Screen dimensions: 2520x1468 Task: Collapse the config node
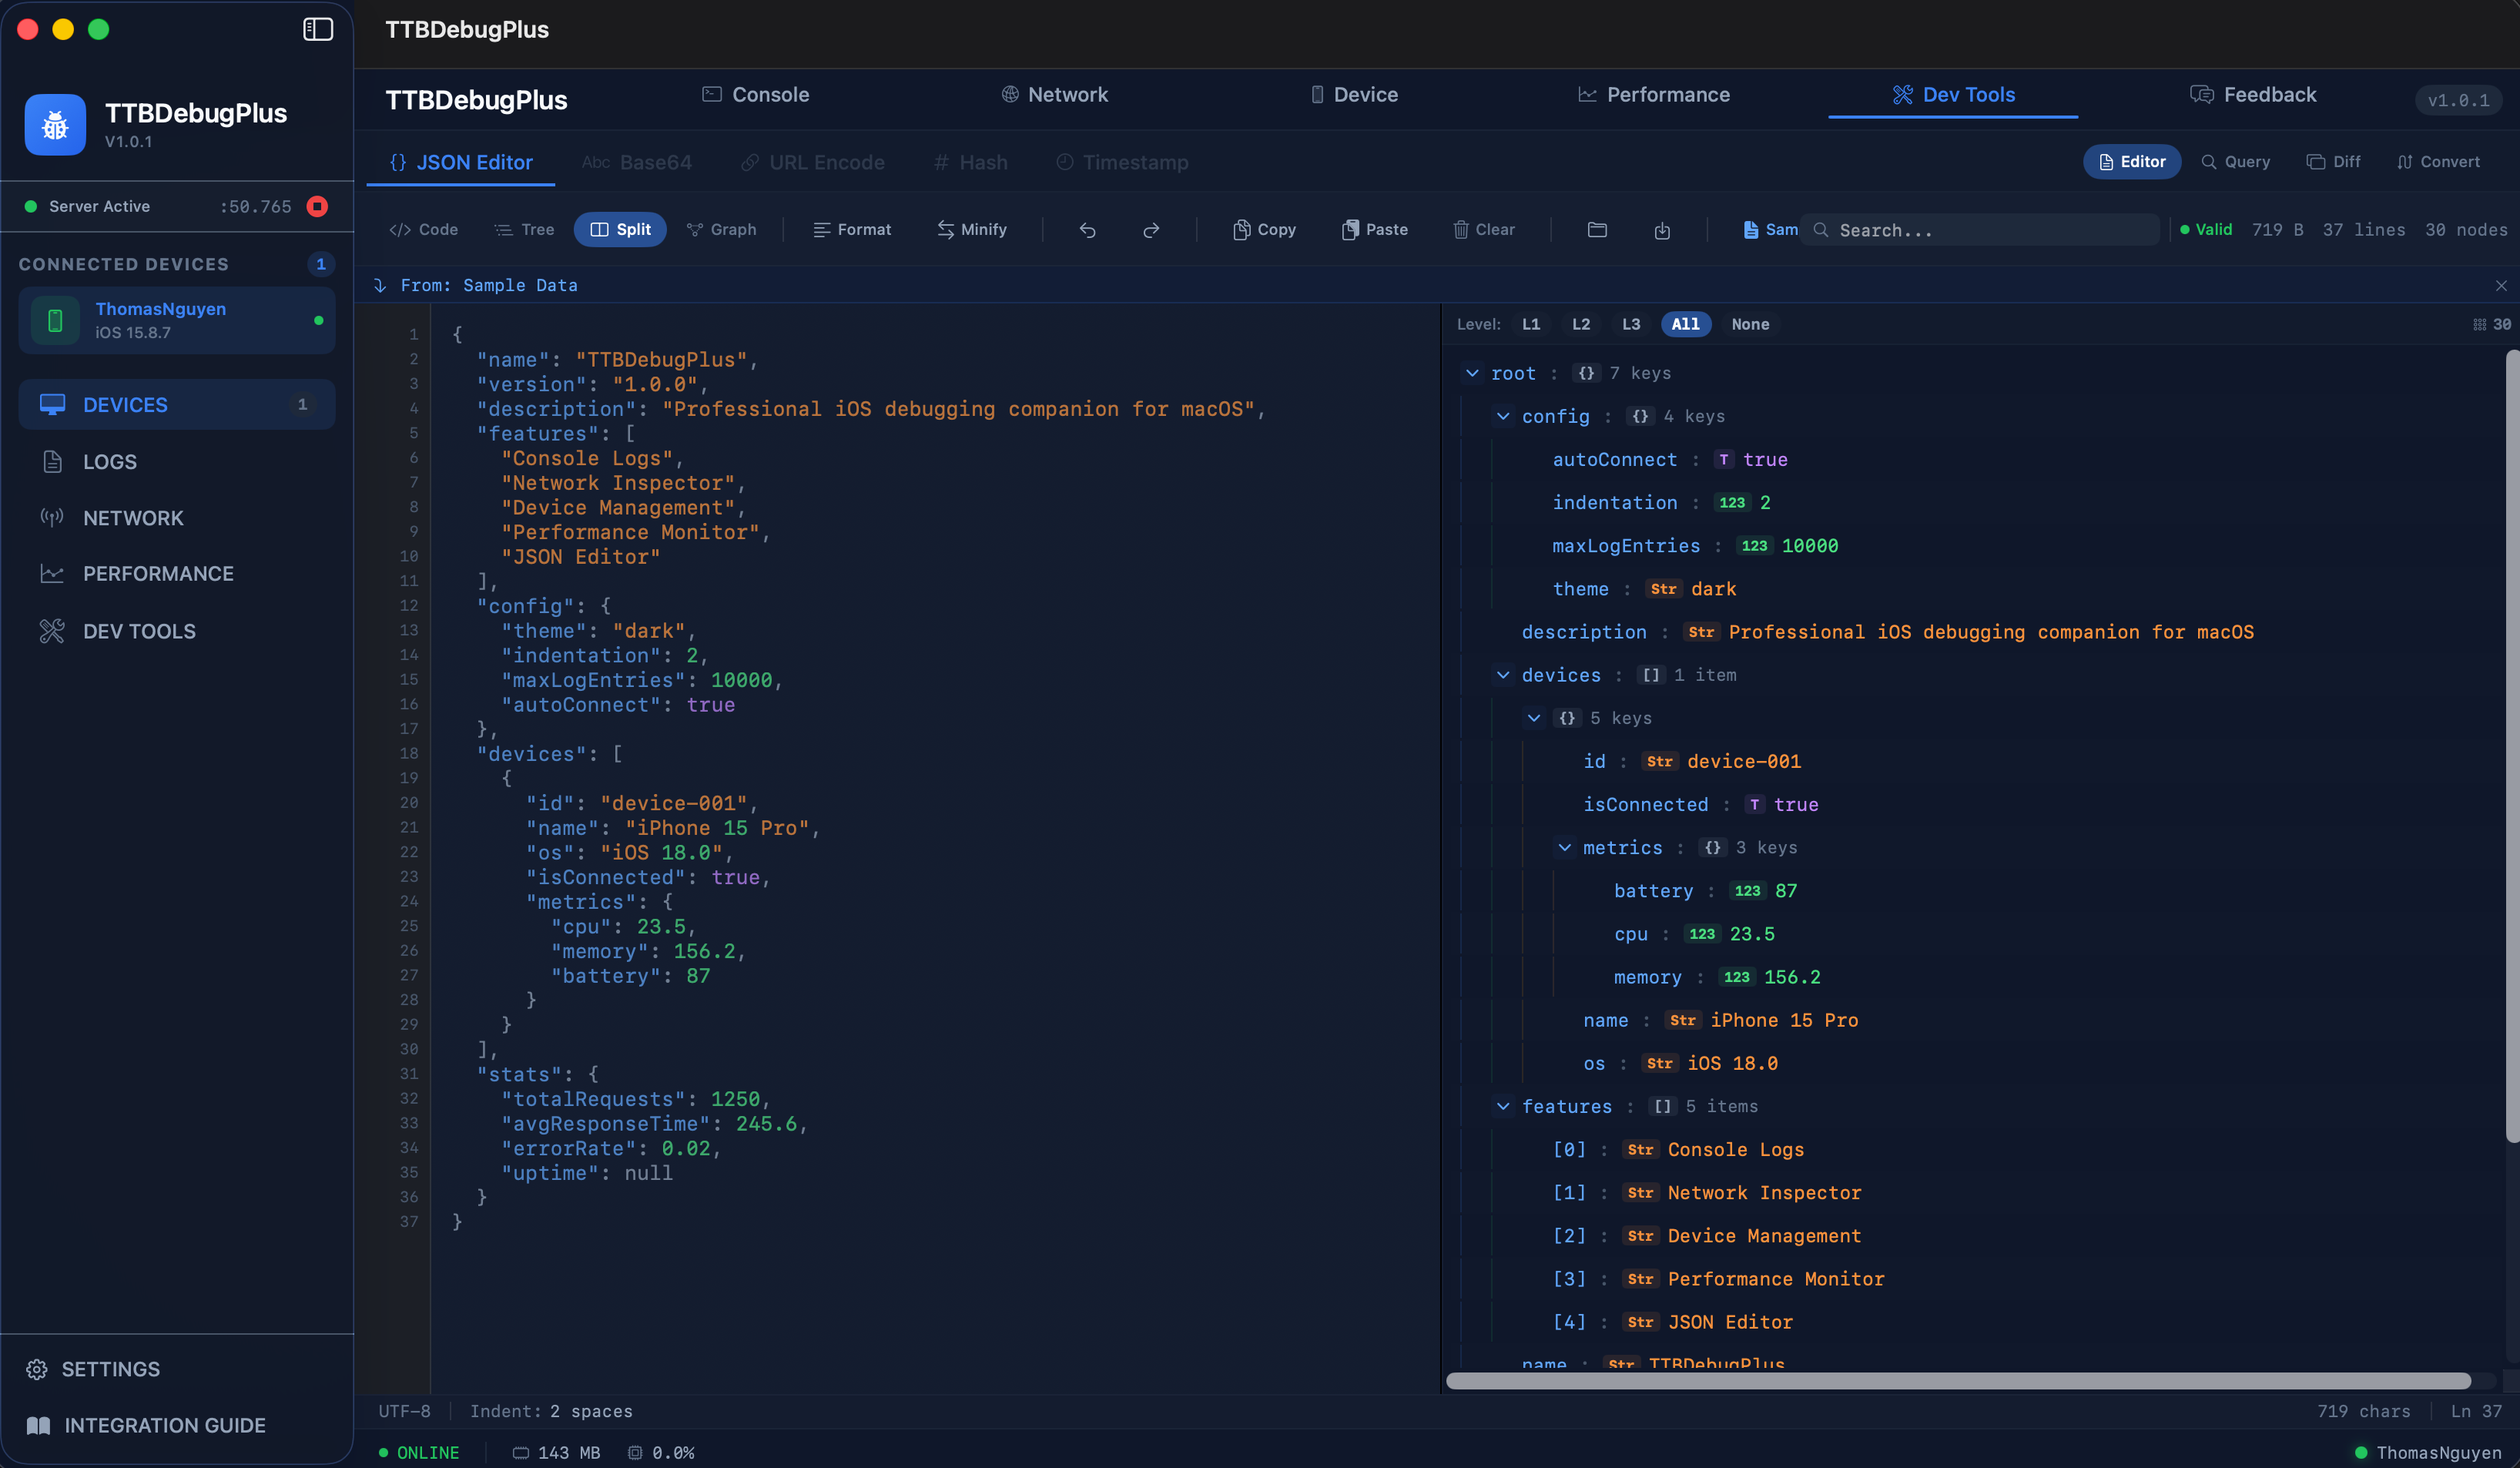pyautogui.click(x=1504, y=416)
